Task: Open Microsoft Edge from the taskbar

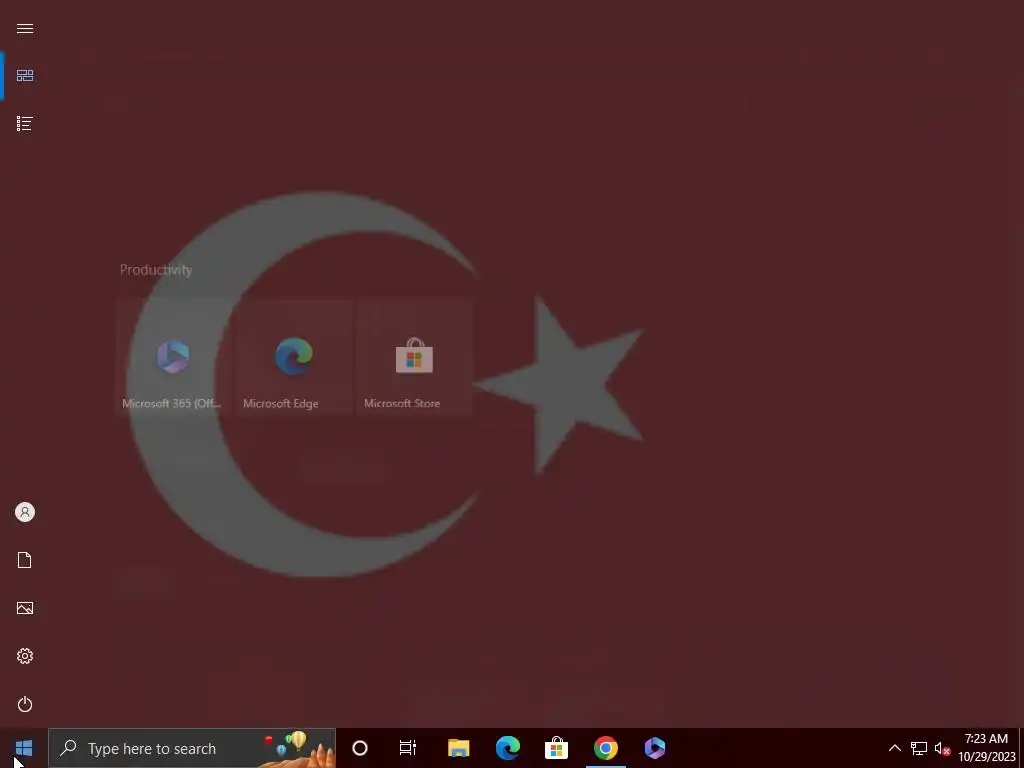Action: coord(507,748)
